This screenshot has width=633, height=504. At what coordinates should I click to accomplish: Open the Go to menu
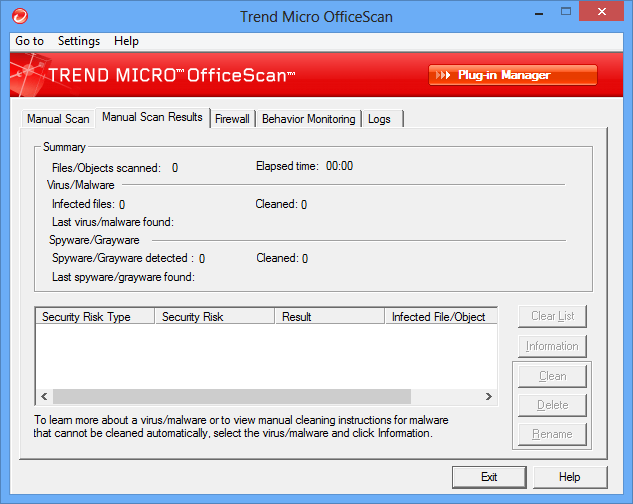click(x=29, y=41)
